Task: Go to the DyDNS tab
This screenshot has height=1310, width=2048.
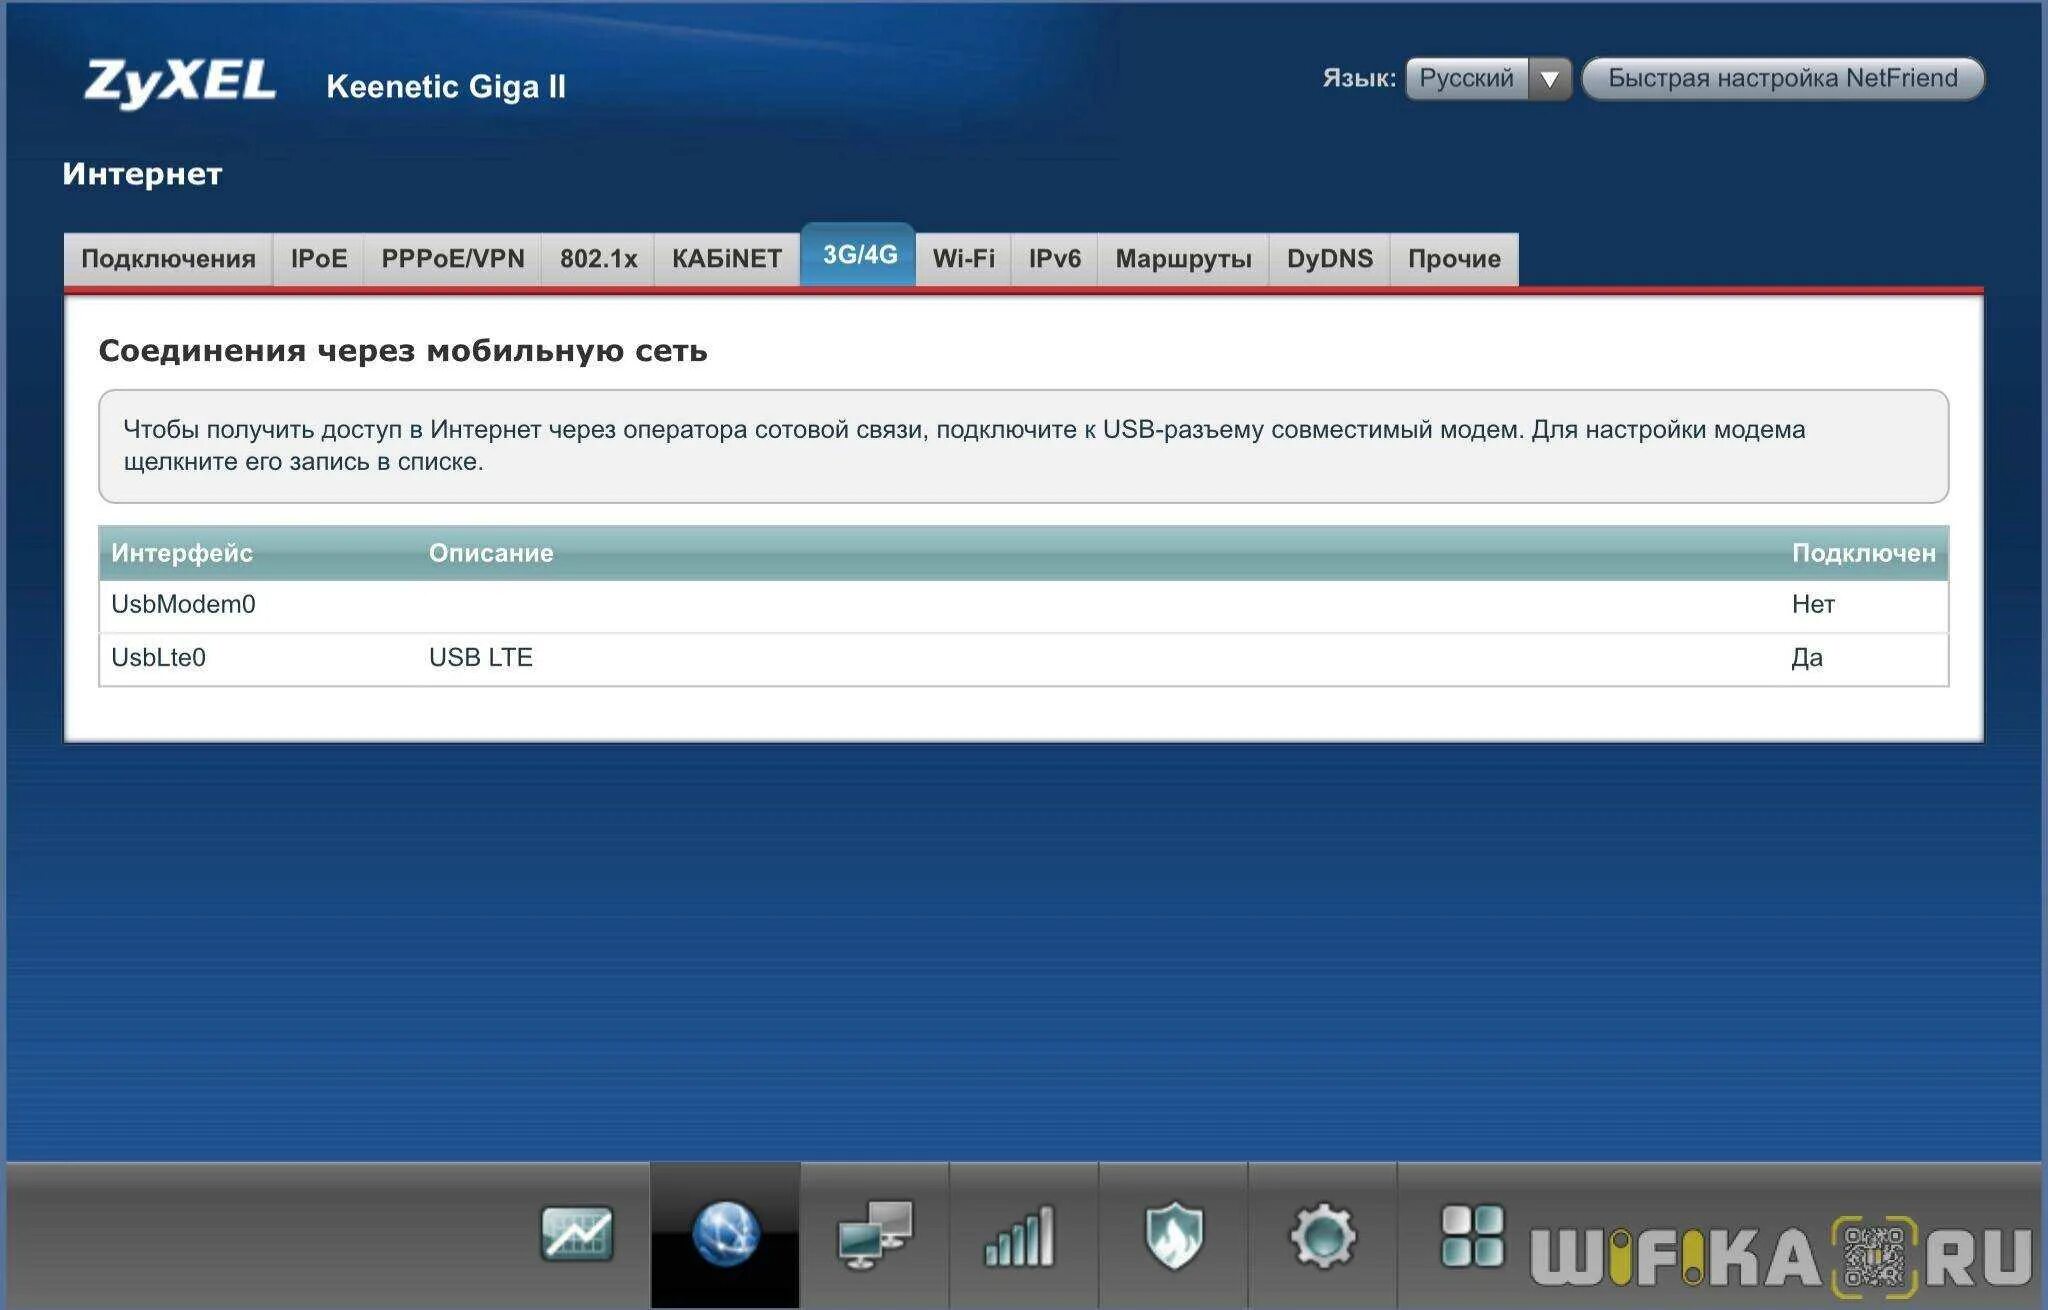Action: coord(1329,259)
